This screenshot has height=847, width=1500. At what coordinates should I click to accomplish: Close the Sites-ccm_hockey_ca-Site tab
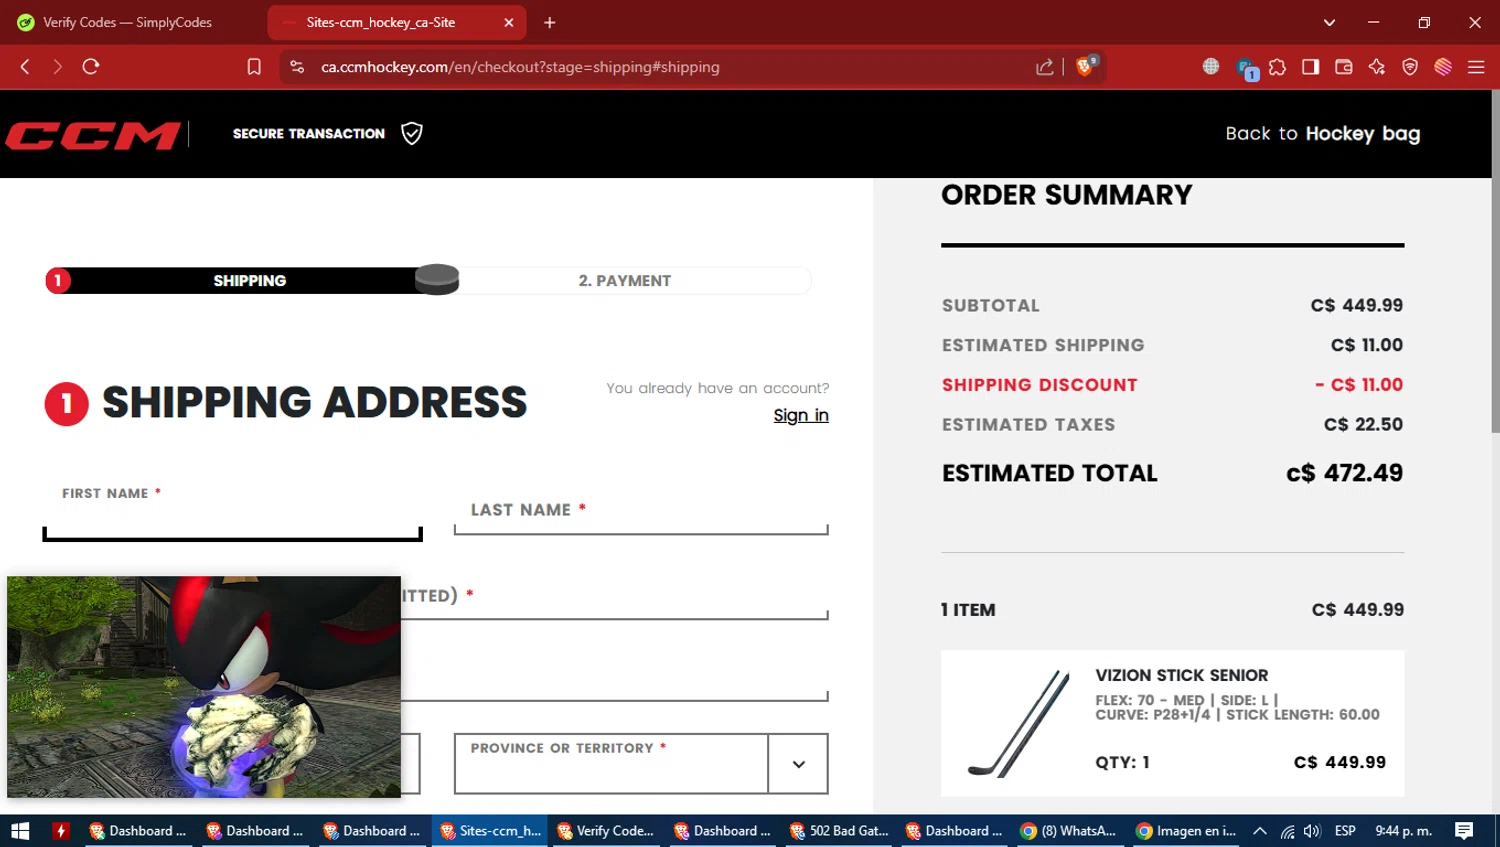tap(508, 22)
